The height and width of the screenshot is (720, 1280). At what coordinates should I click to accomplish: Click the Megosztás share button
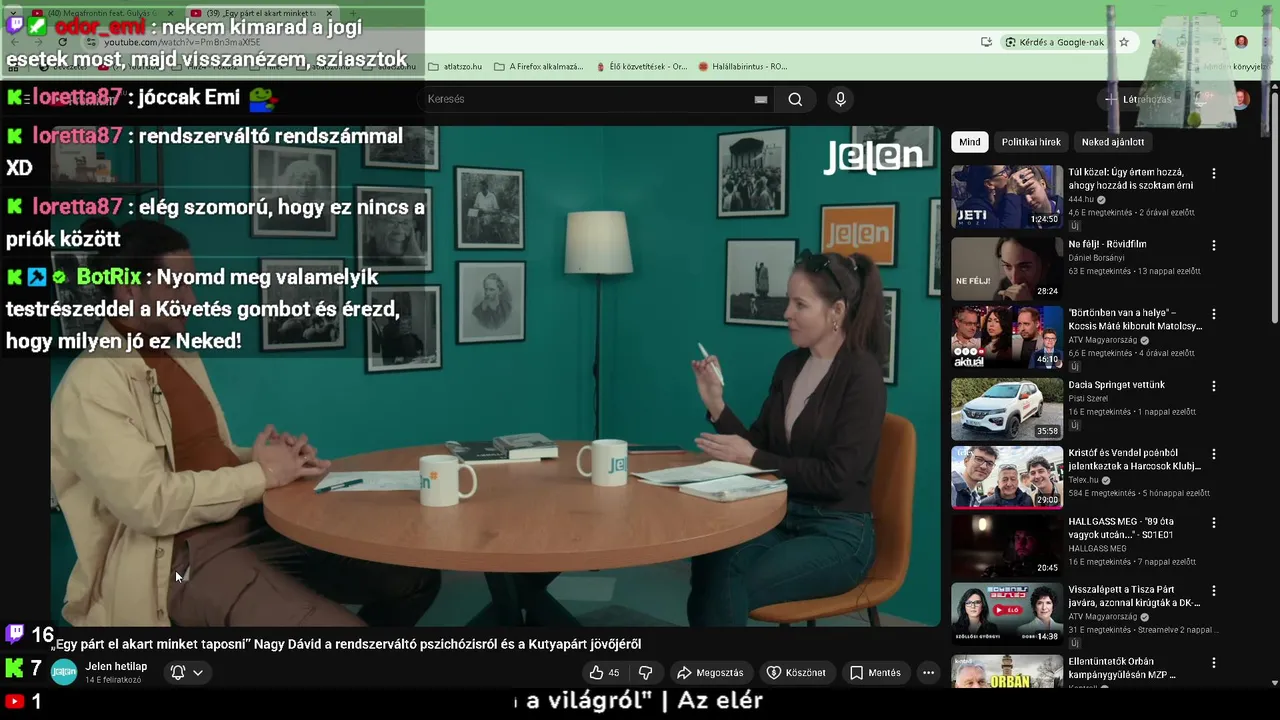[710, 673]
